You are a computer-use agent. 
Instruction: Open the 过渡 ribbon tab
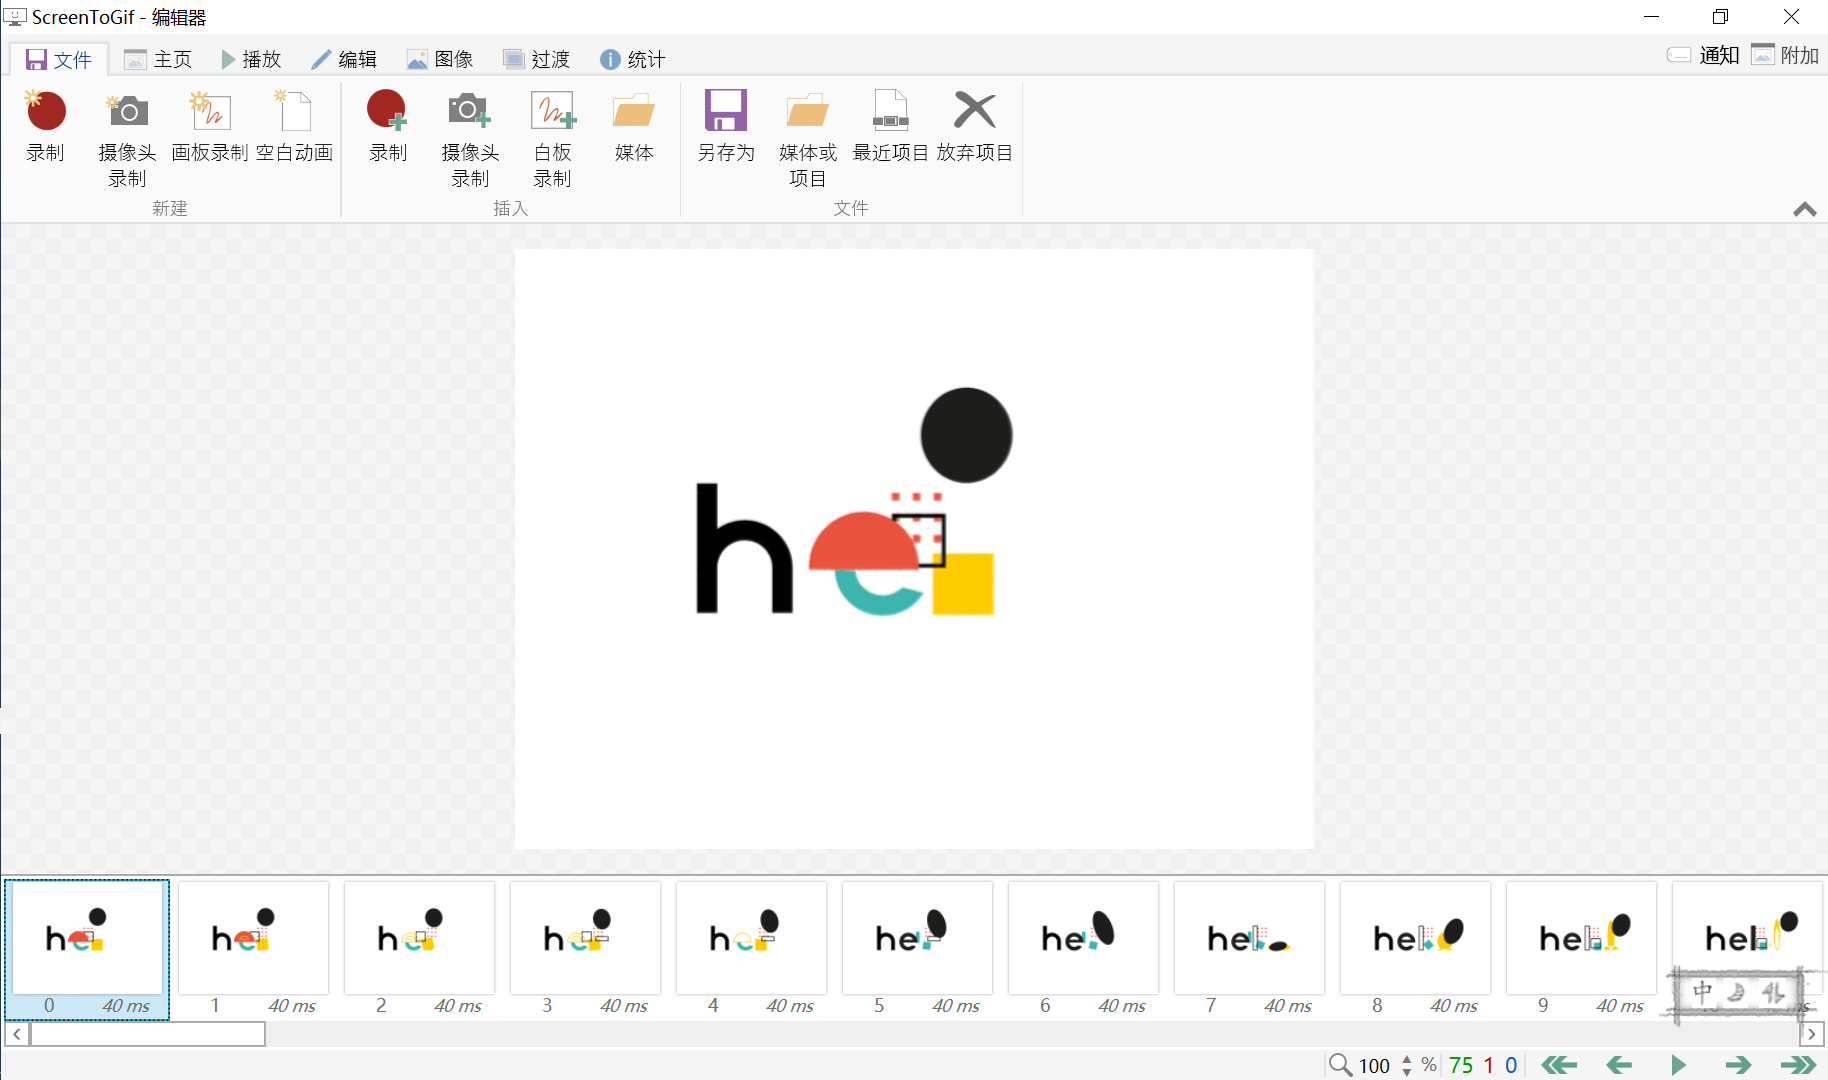point(537,59)
